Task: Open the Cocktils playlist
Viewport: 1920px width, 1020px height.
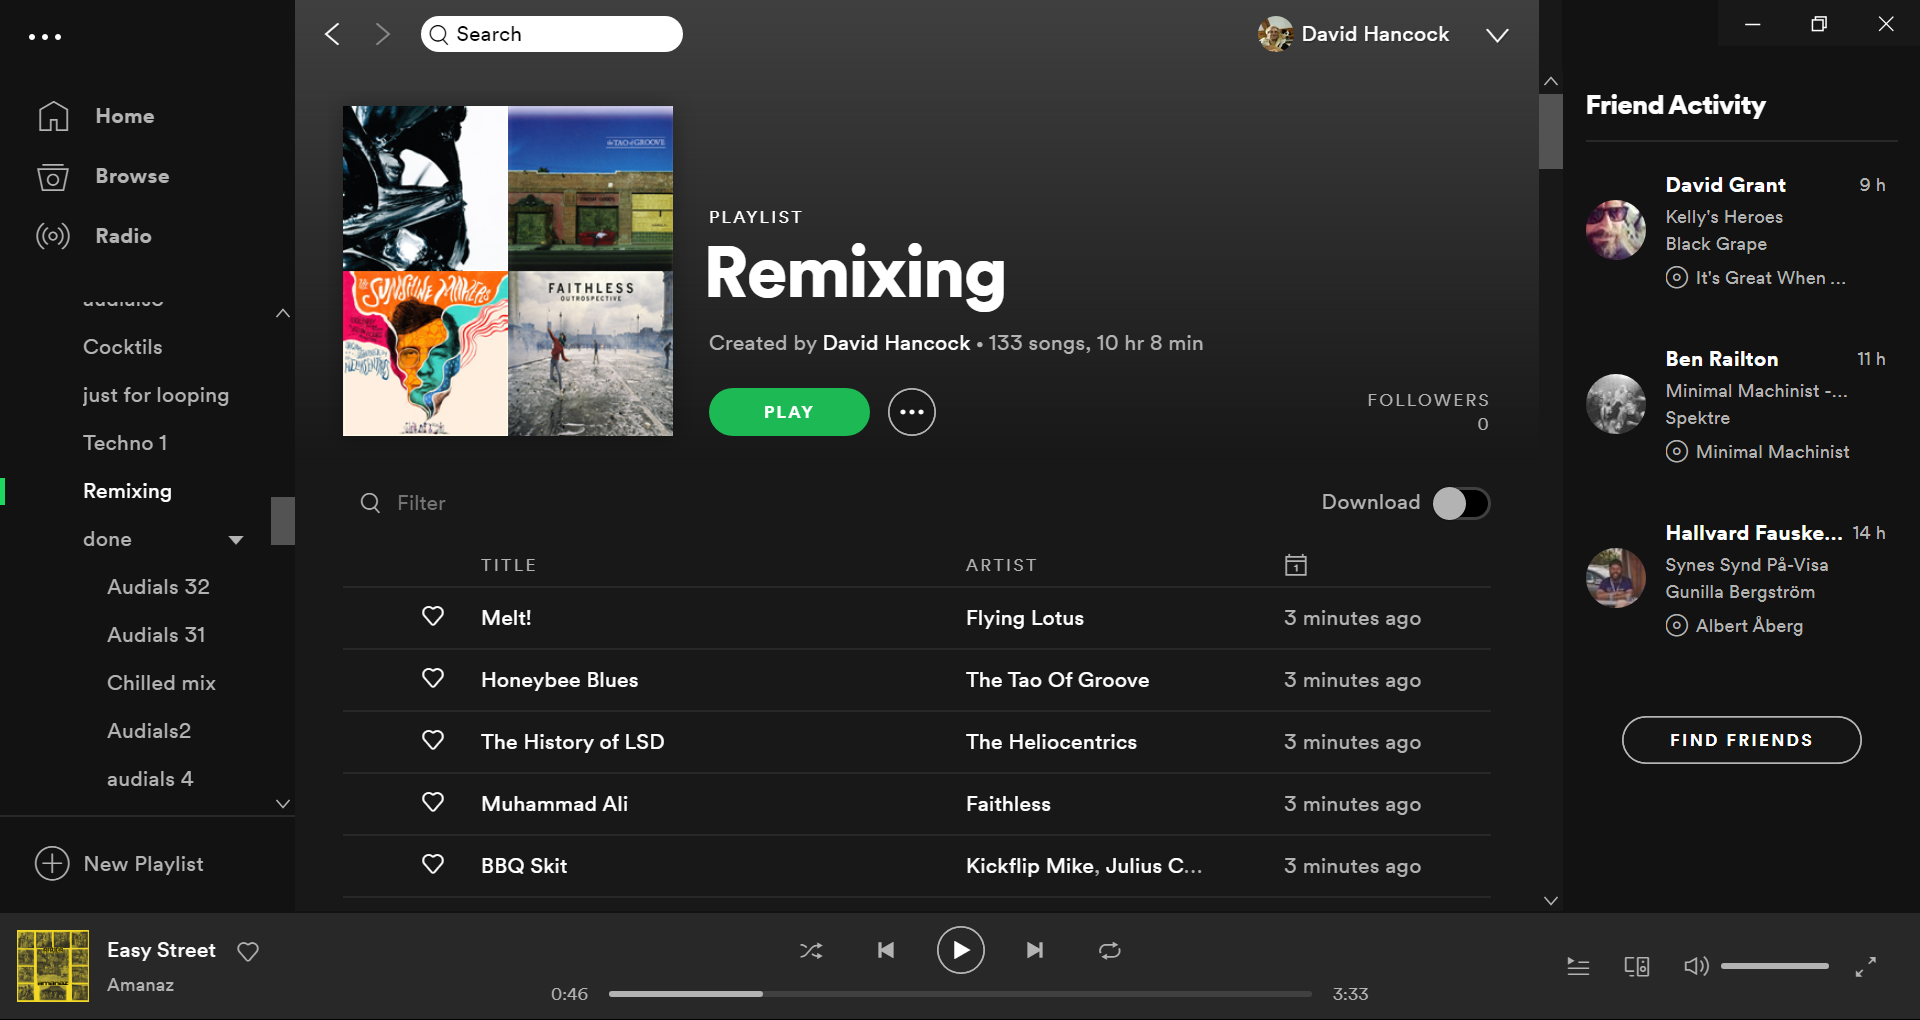Action: coord(122,347)
